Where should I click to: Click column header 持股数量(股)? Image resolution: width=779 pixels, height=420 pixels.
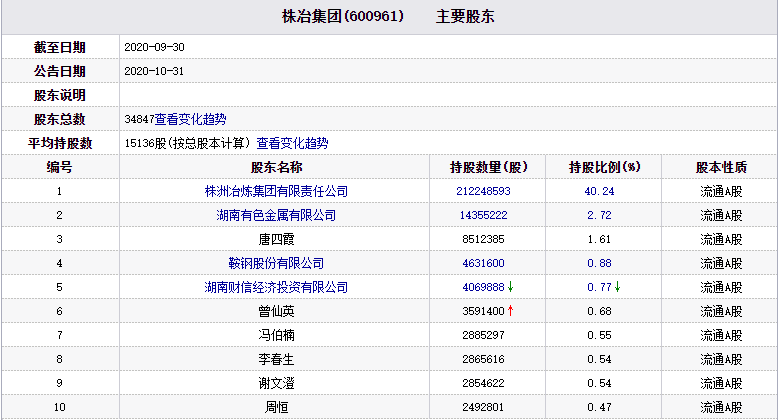tap(488, 167)
